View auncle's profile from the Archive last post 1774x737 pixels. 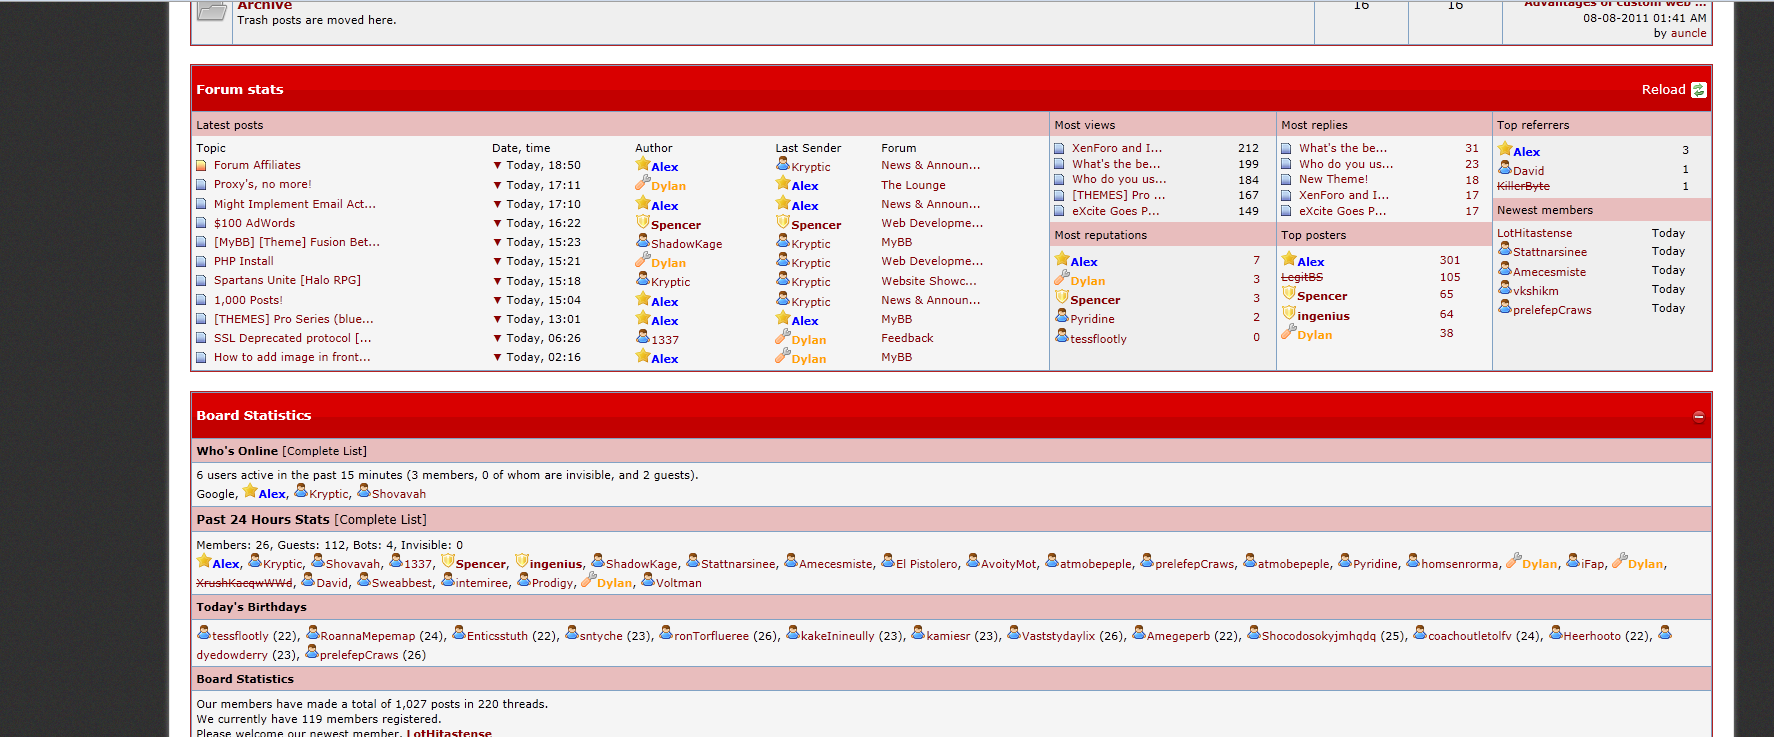click(1688, 34)
